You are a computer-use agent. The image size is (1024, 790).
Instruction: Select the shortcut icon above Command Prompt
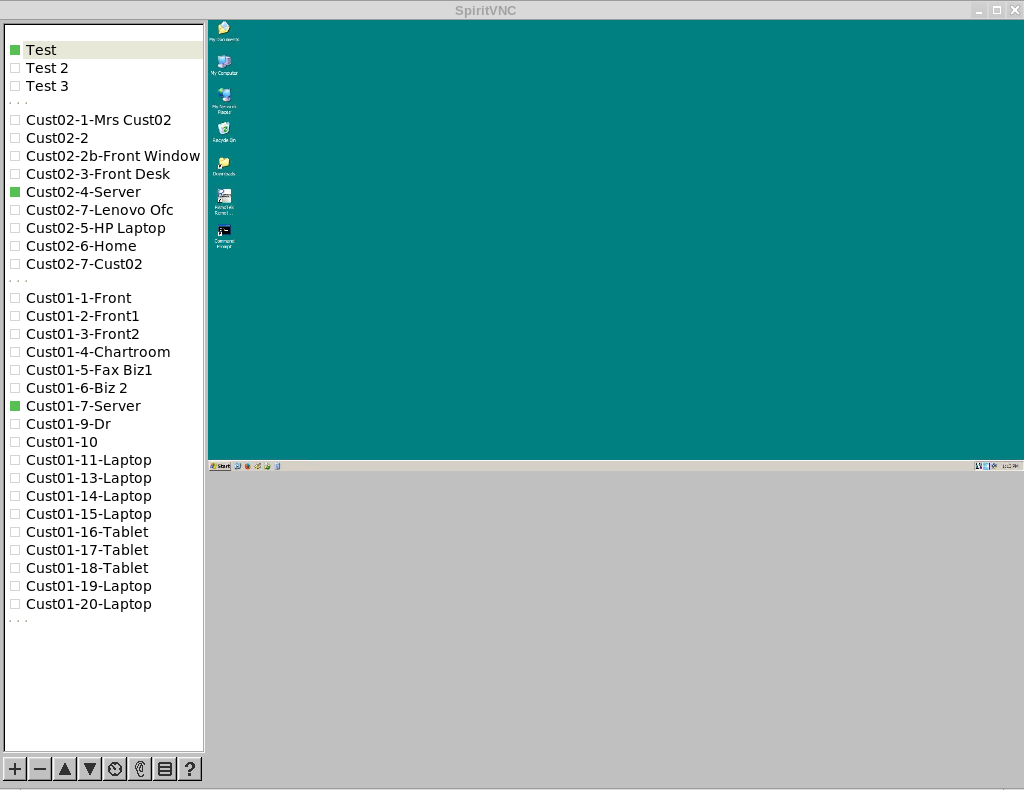[224, 202]
